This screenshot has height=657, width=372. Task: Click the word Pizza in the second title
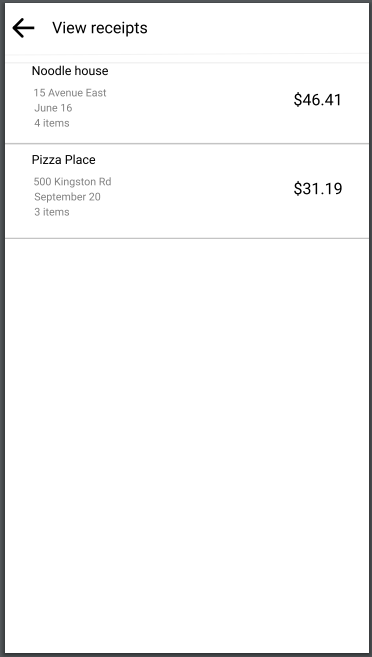pyautogui.click(x=45, y=160)
